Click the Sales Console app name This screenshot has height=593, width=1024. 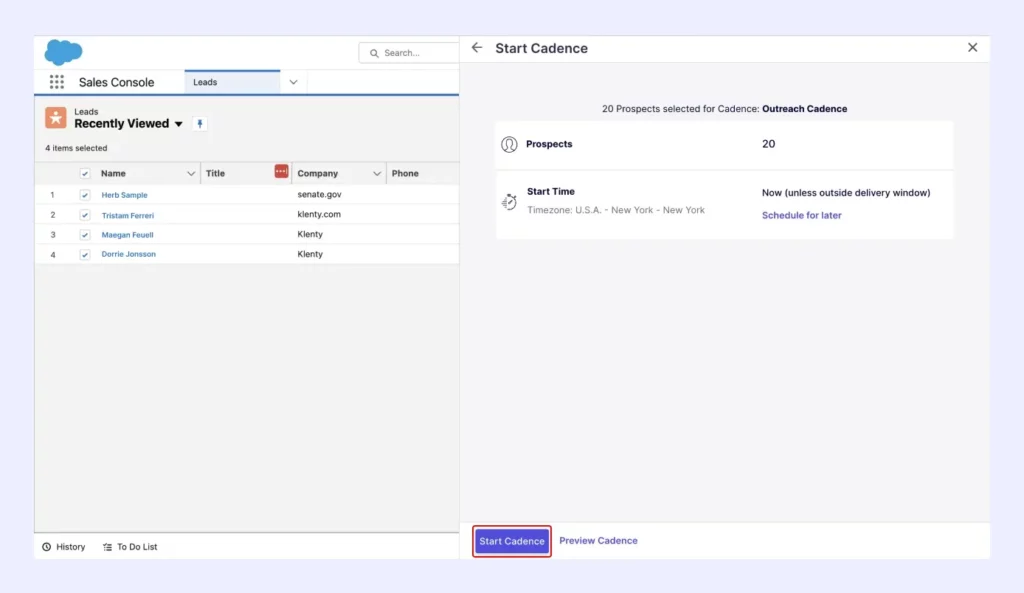click(116, 82)
